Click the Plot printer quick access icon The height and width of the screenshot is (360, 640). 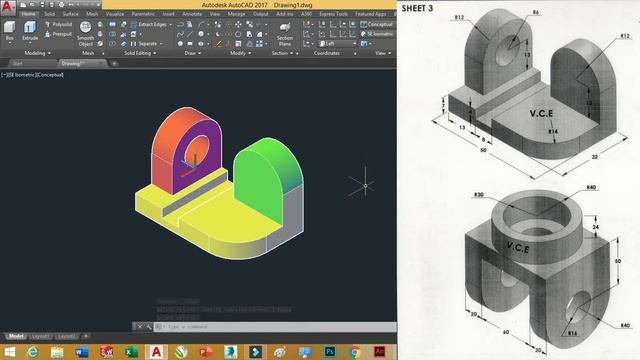click(x=61, y=5)
